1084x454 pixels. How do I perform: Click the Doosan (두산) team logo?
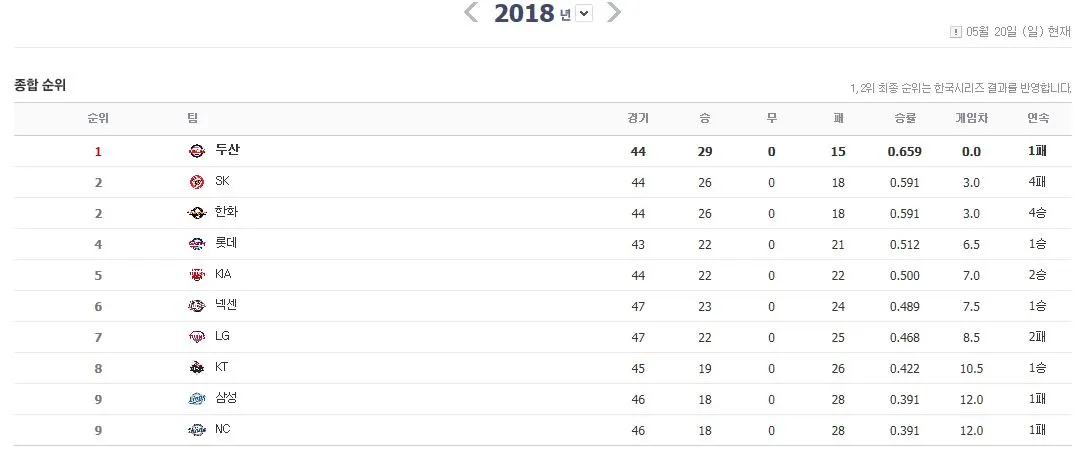click(x=197, y=151)
